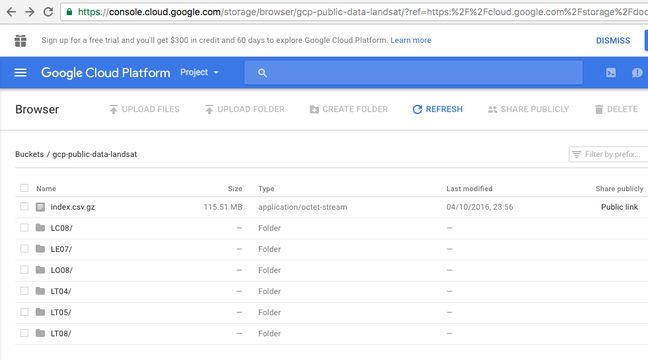
Task: Go to Buckets breadcrumb link
Action: click(x=29, y=154)
